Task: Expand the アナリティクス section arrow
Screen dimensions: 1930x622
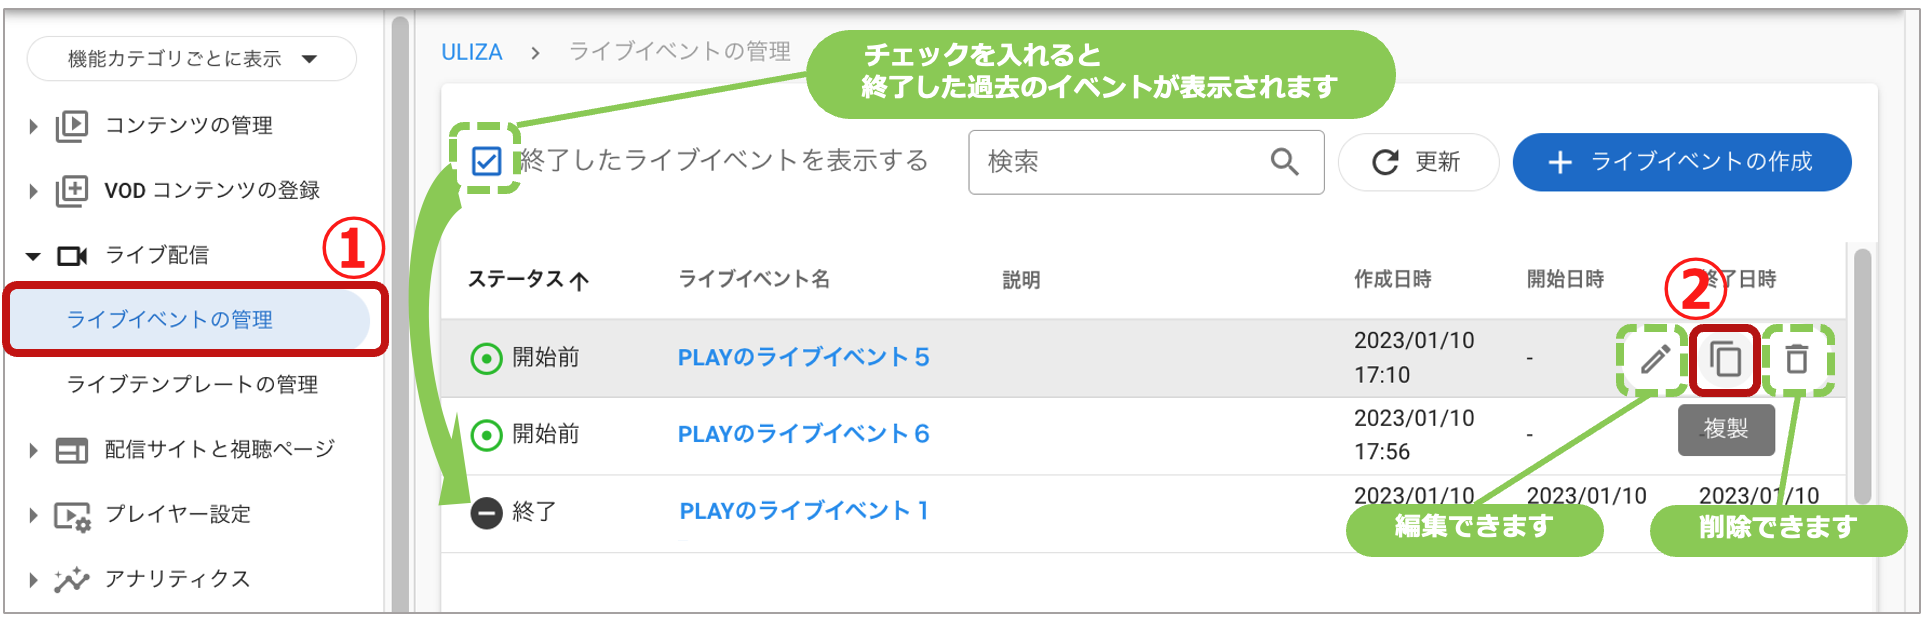Action: (x=33, y=580)
